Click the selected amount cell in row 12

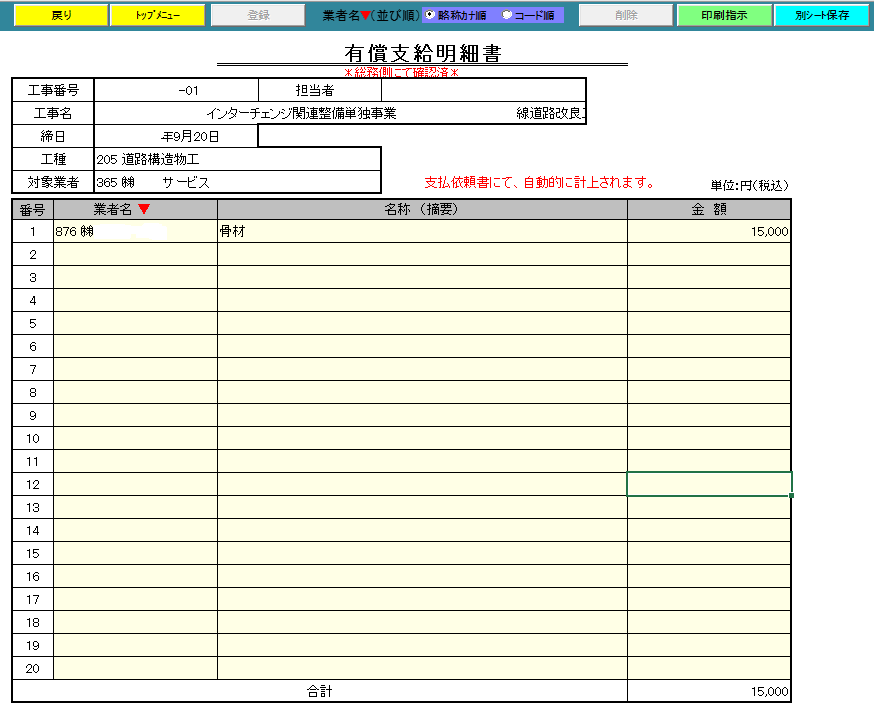pyautogui.click(x=709, y=484)
